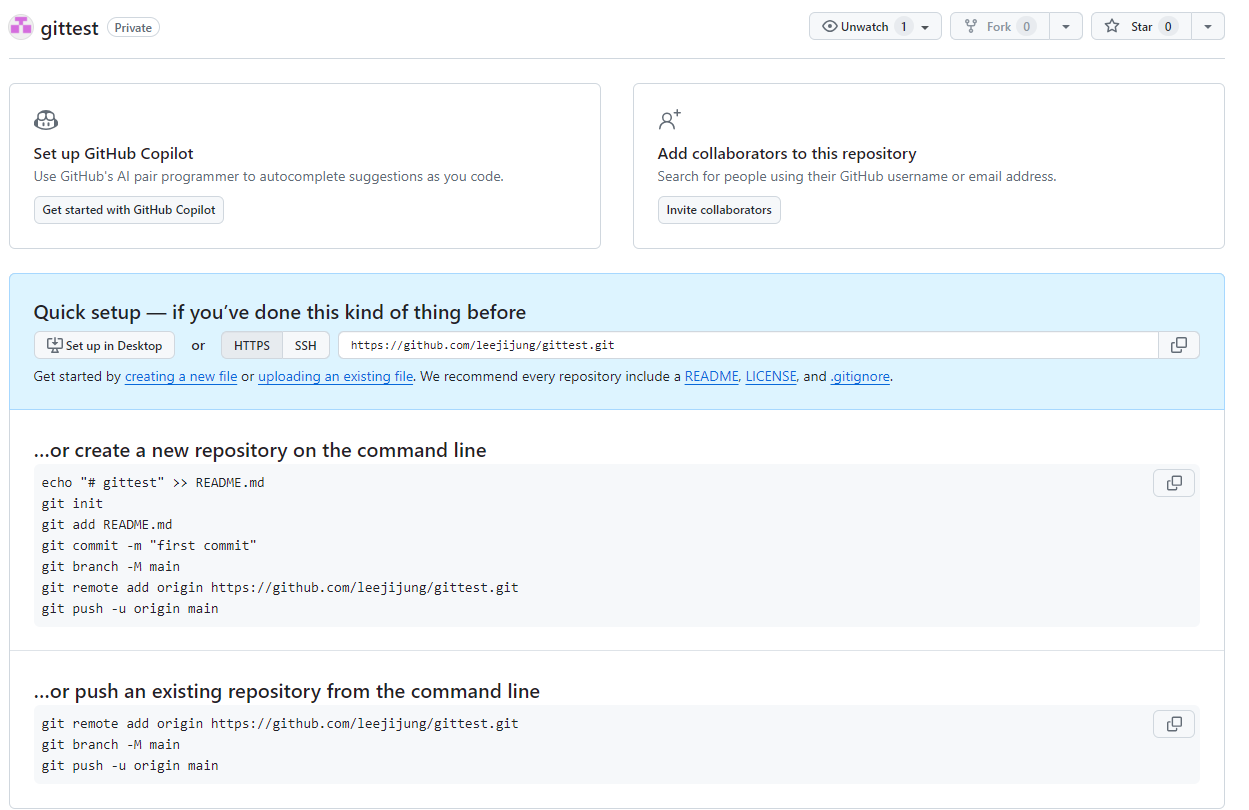The width and height of the screenshot is (1249, 810).
Task: Click the create a new repository heading
Action: pyautogui.click(x=260, y=450)
